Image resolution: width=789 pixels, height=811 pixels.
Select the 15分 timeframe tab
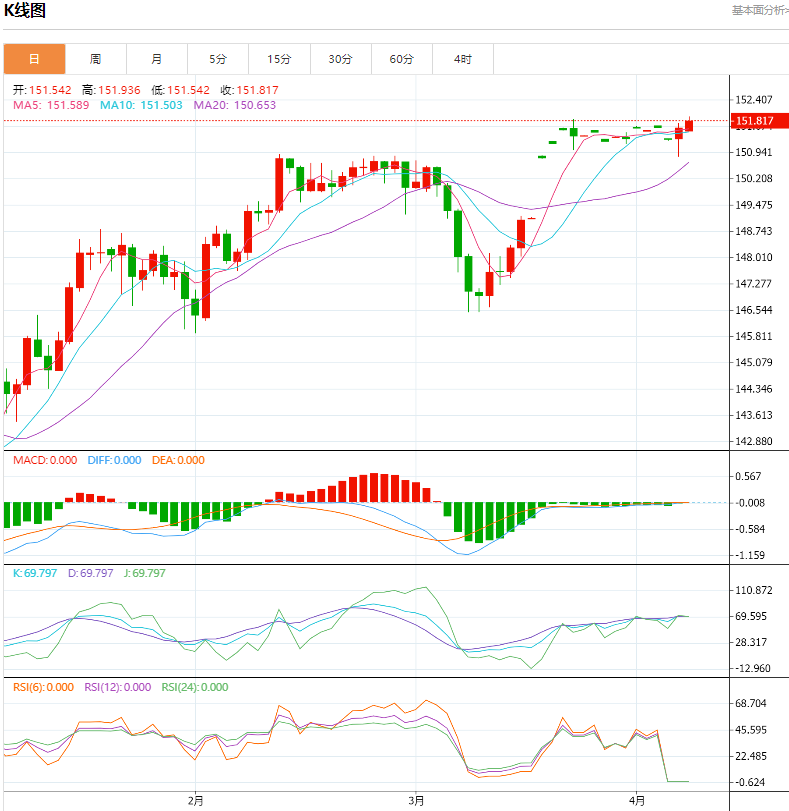(x=279, y=59)
